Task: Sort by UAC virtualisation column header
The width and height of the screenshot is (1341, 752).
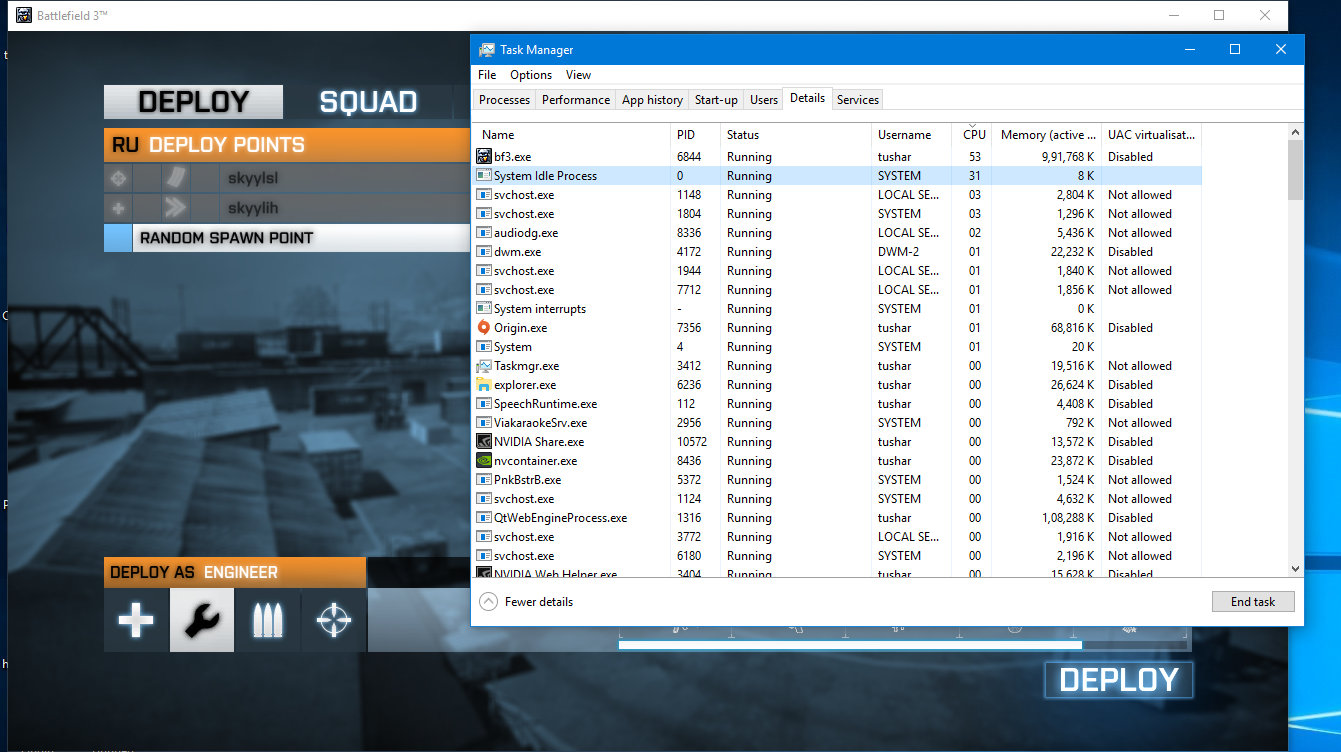Action: [x=1151, y=135]
